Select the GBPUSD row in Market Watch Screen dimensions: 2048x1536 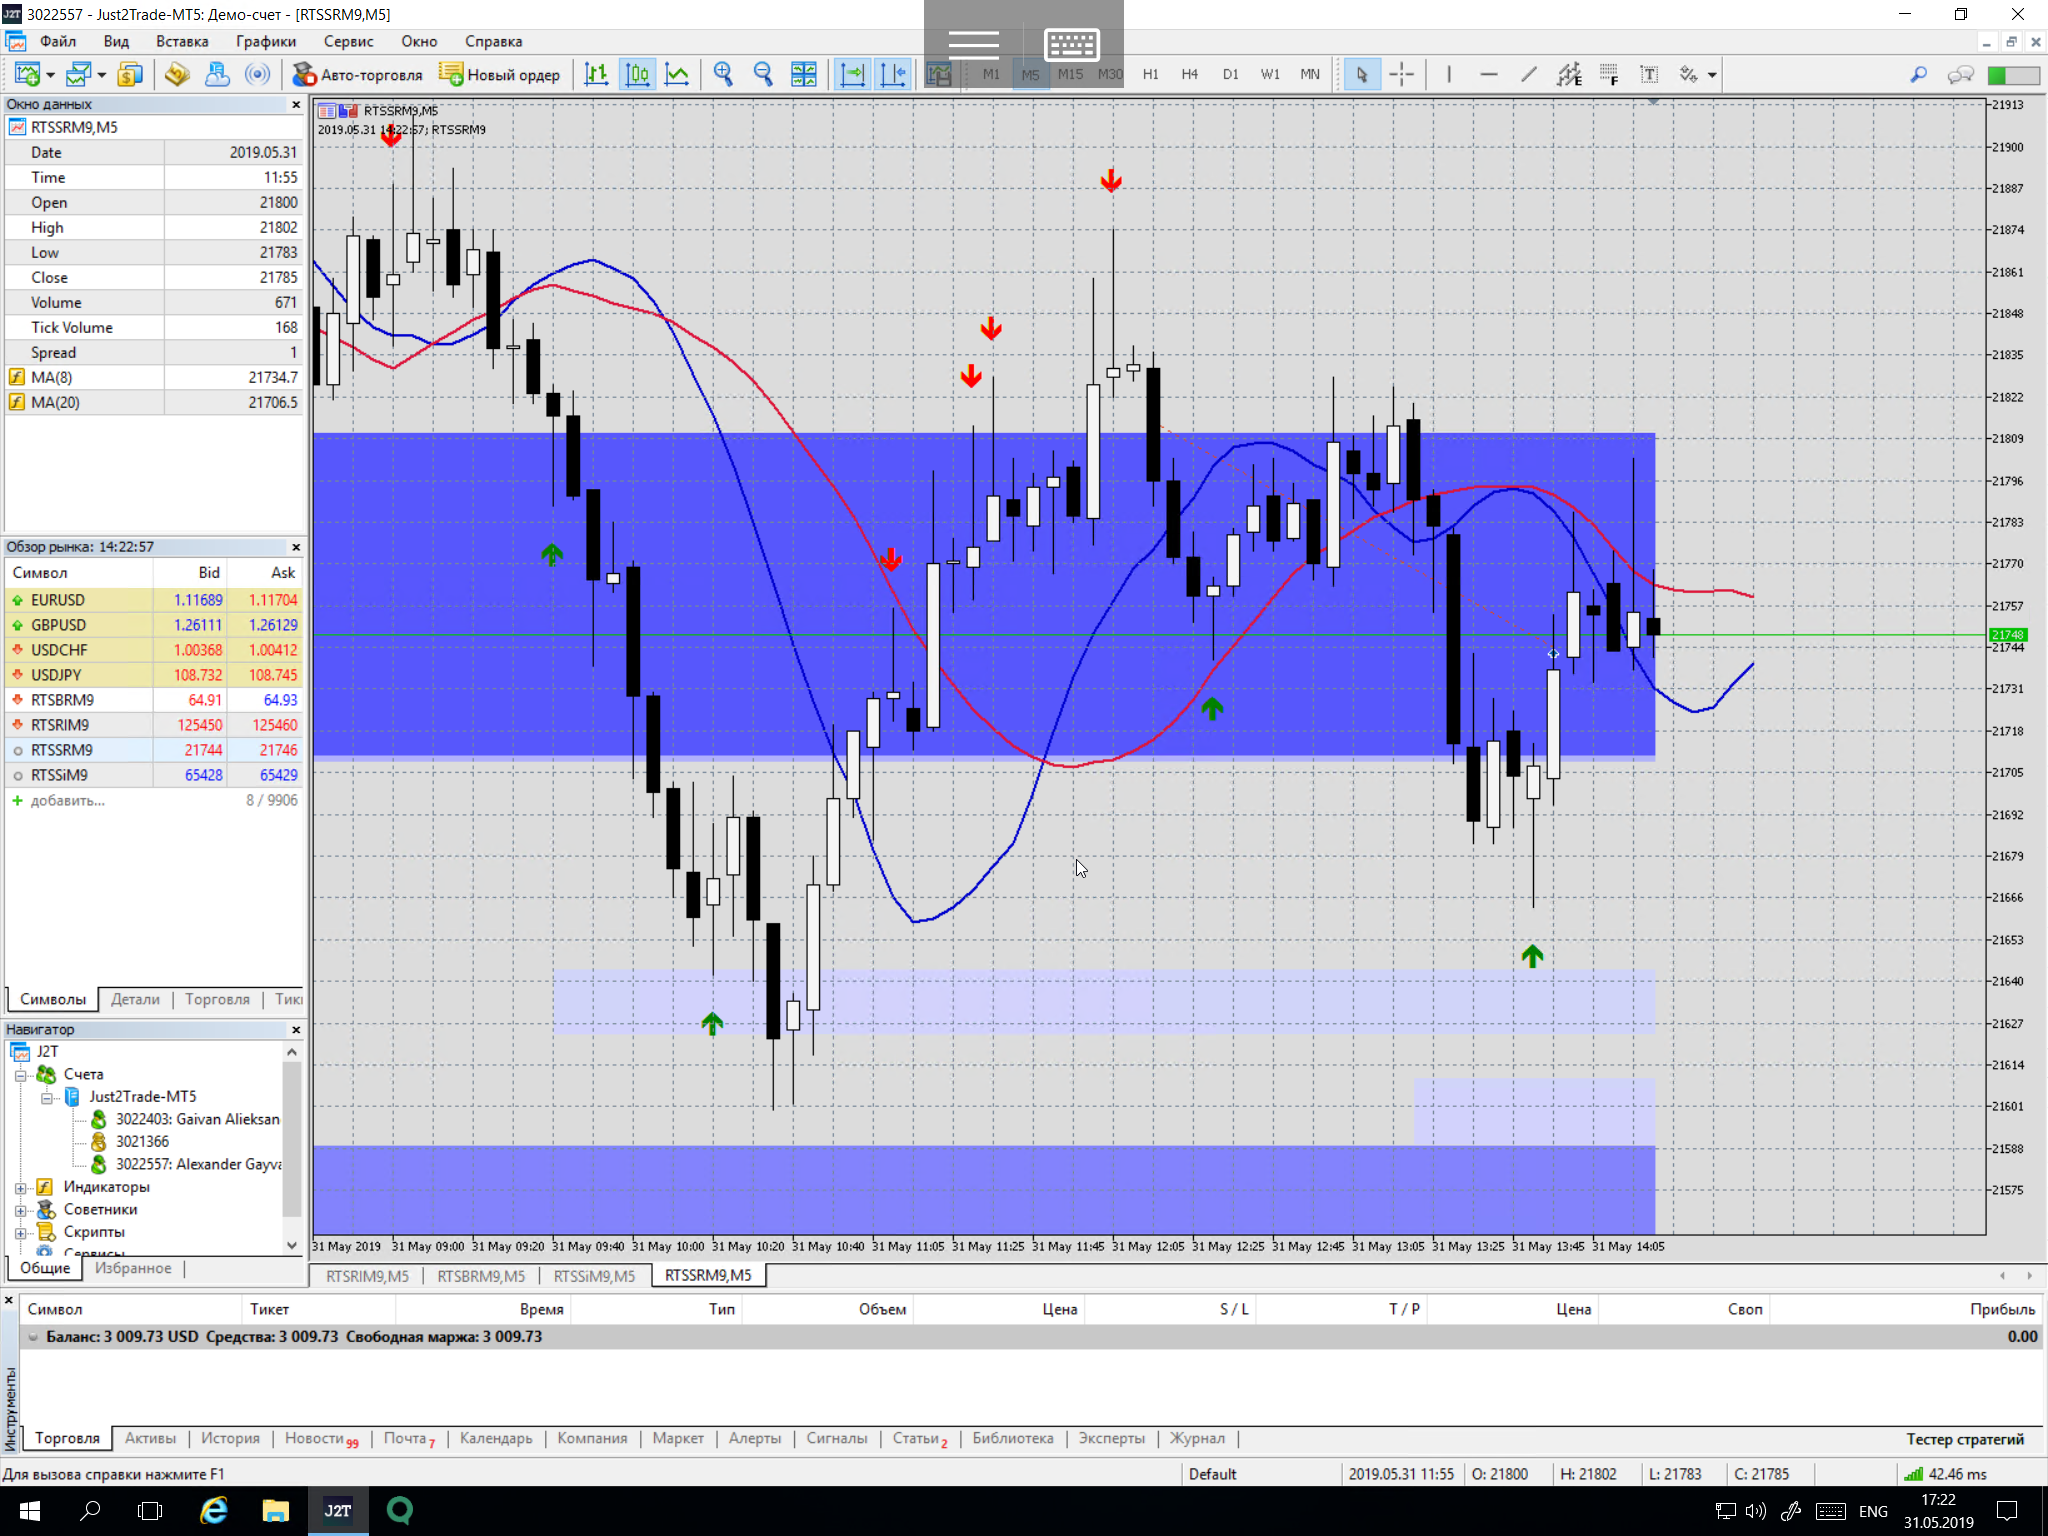tap(58, 625)
